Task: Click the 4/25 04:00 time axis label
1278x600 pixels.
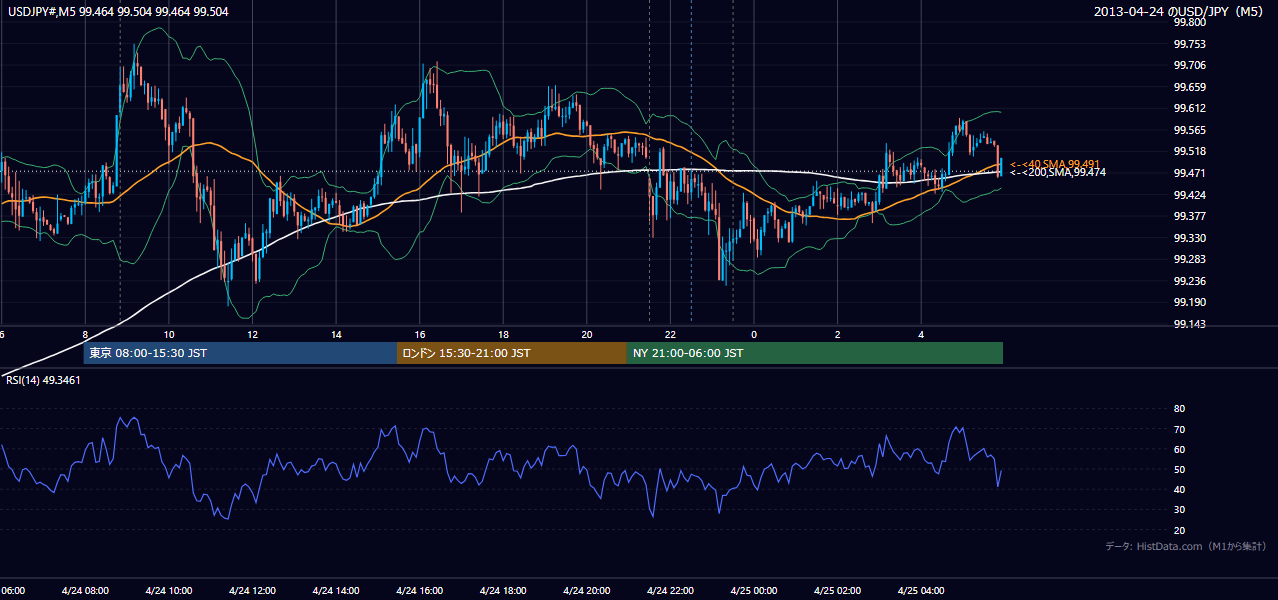Action: click(922, 591)
